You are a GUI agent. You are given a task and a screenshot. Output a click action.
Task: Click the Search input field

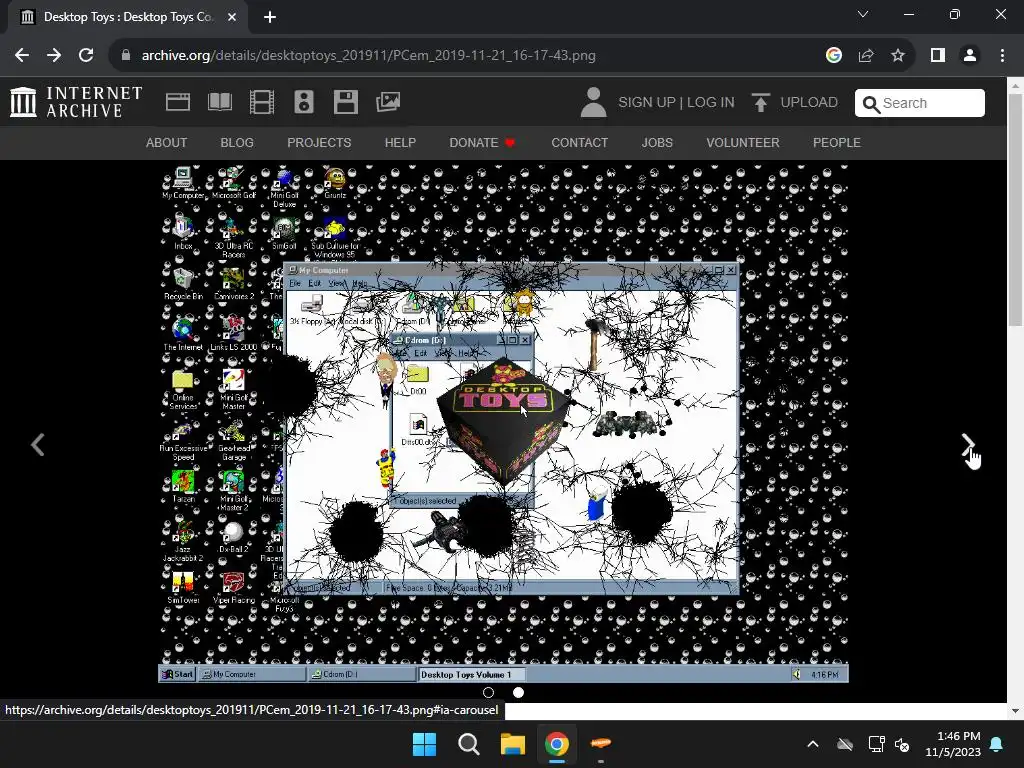click(920, 103)
